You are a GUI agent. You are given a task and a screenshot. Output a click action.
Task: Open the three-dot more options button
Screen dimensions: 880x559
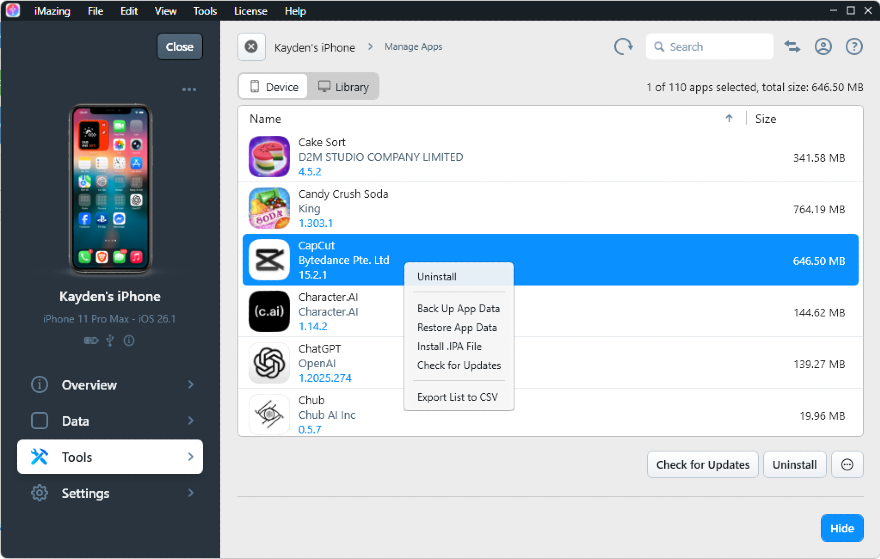[847, 464]
